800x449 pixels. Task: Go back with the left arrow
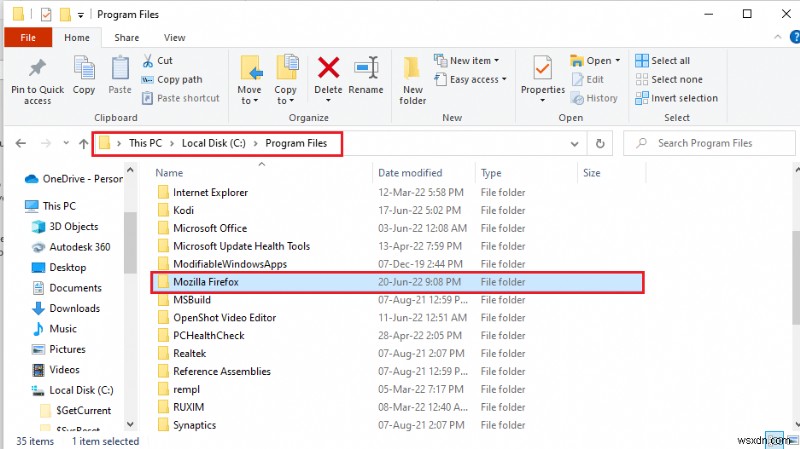(x=21, y=143)
